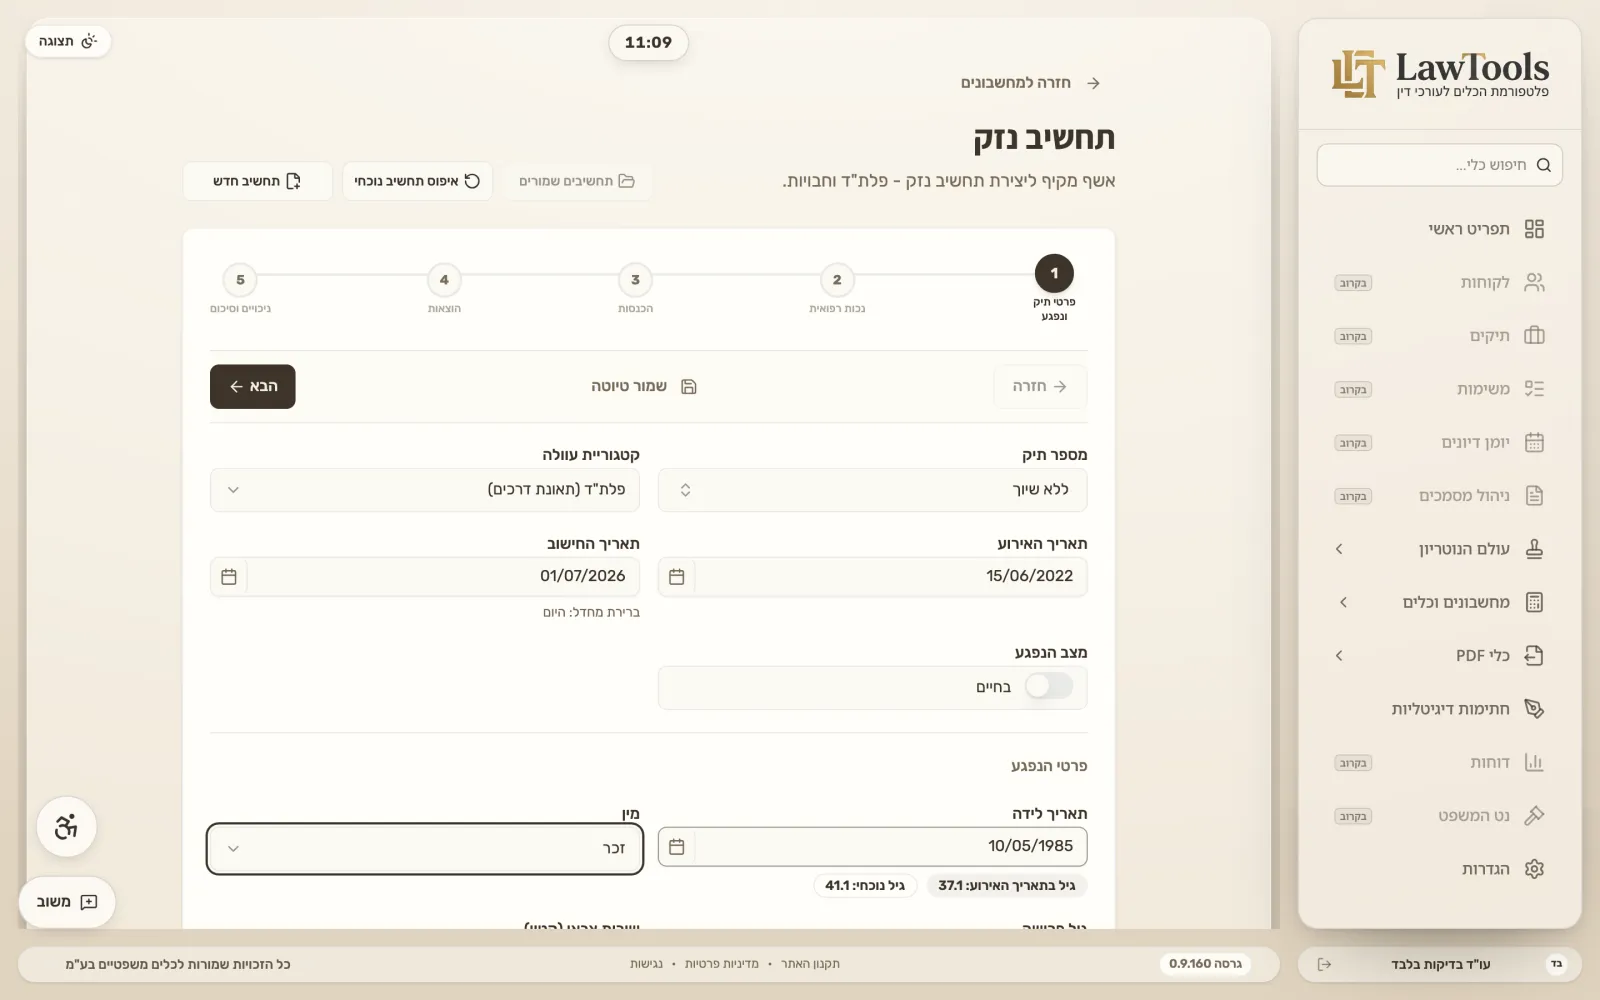Toggle the בחיים victim status switch
The width and height of the screenshot is (1600, 1000).
click(1049, 686)
